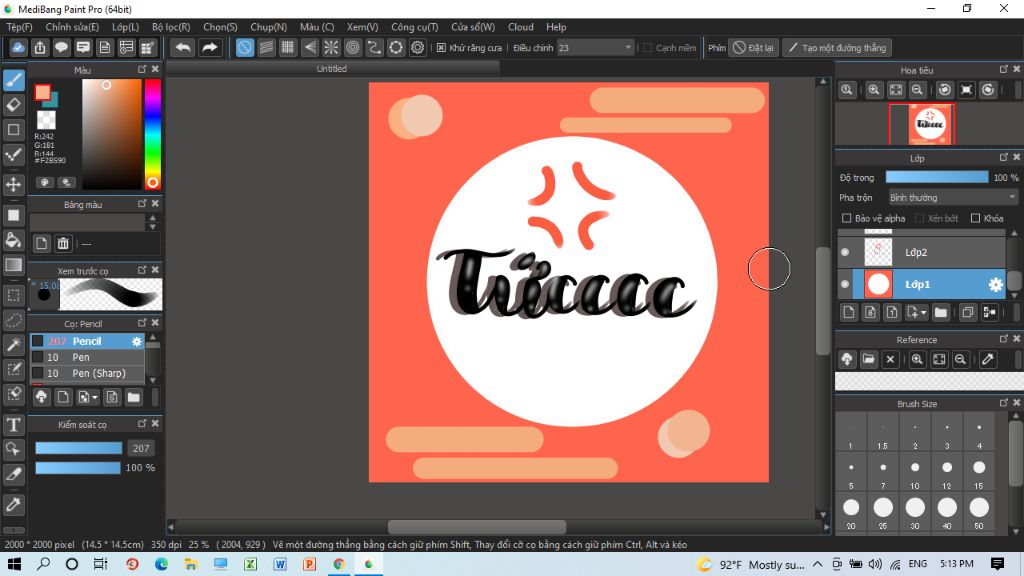This screenshot has width=1024, height=576.
Task: Open Pencil brush settings gear
Action: (136, 342)
